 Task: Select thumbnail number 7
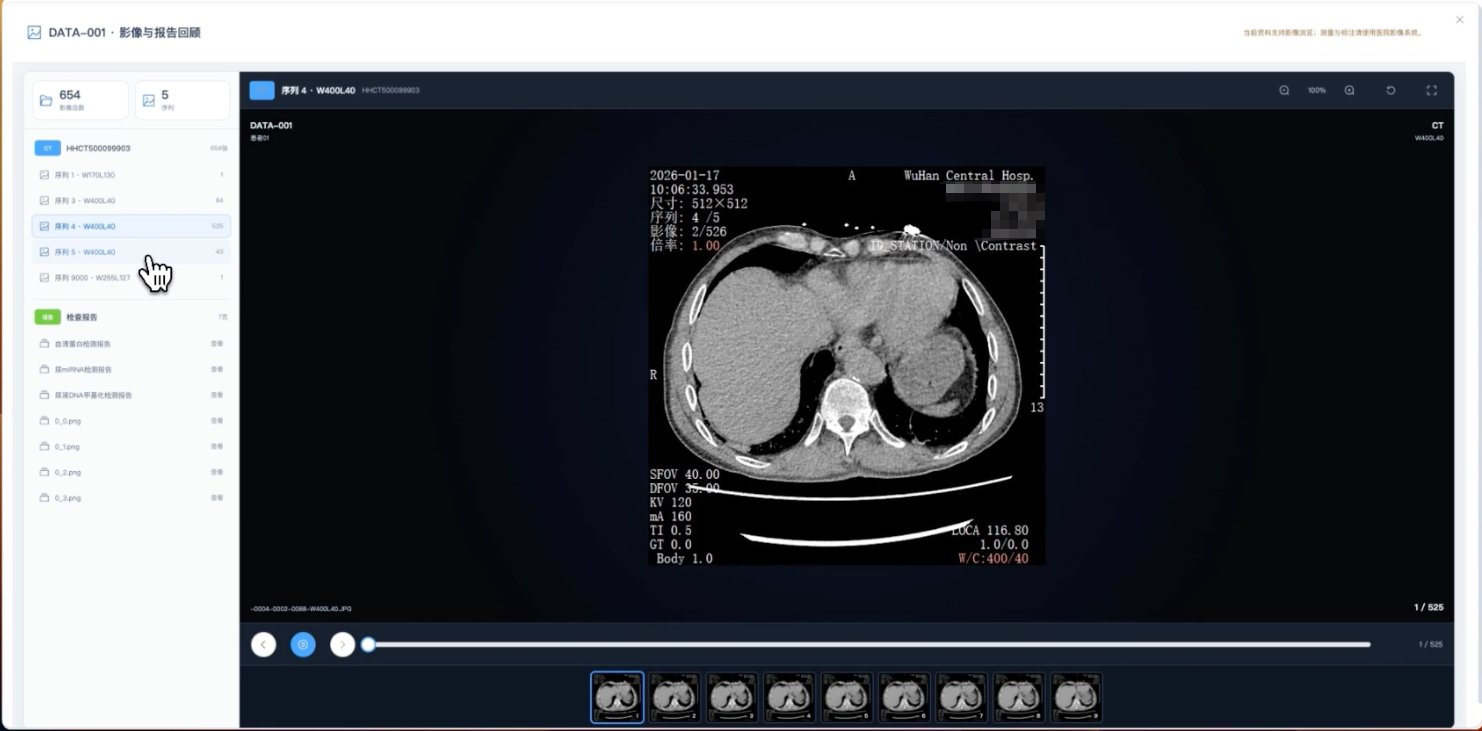(x=961, y=697)
